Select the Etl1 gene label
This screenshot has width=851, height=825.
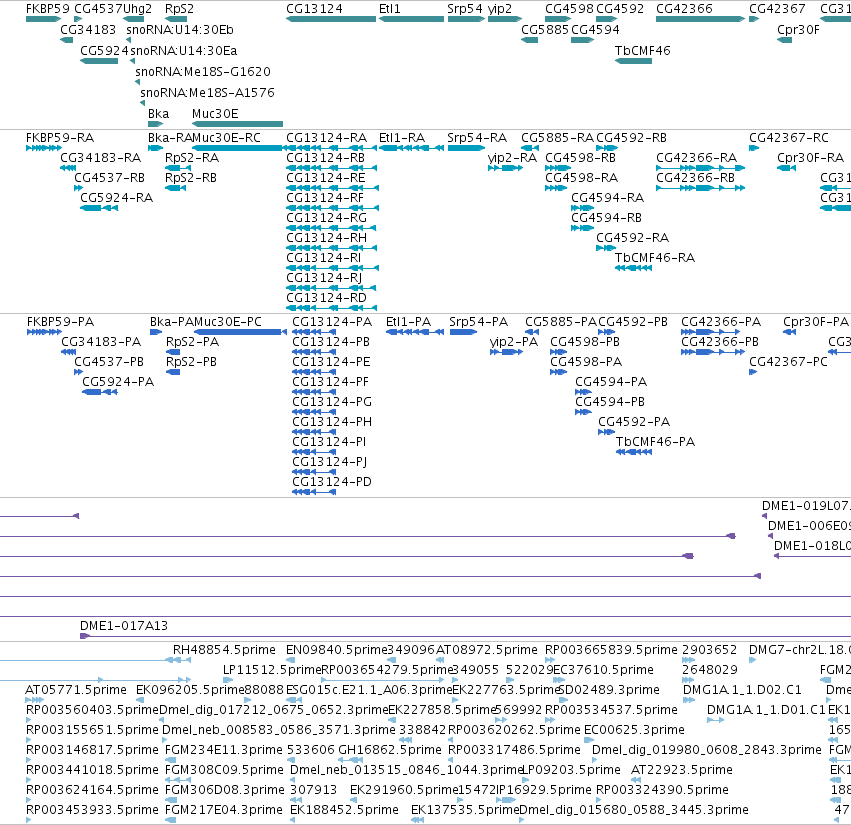tap(390, 9)
